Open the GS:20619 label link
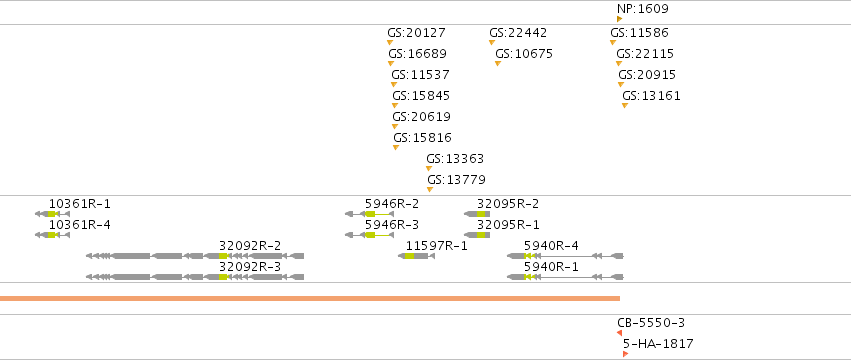This screenshot has height=360, width=851. coord(422,117)
